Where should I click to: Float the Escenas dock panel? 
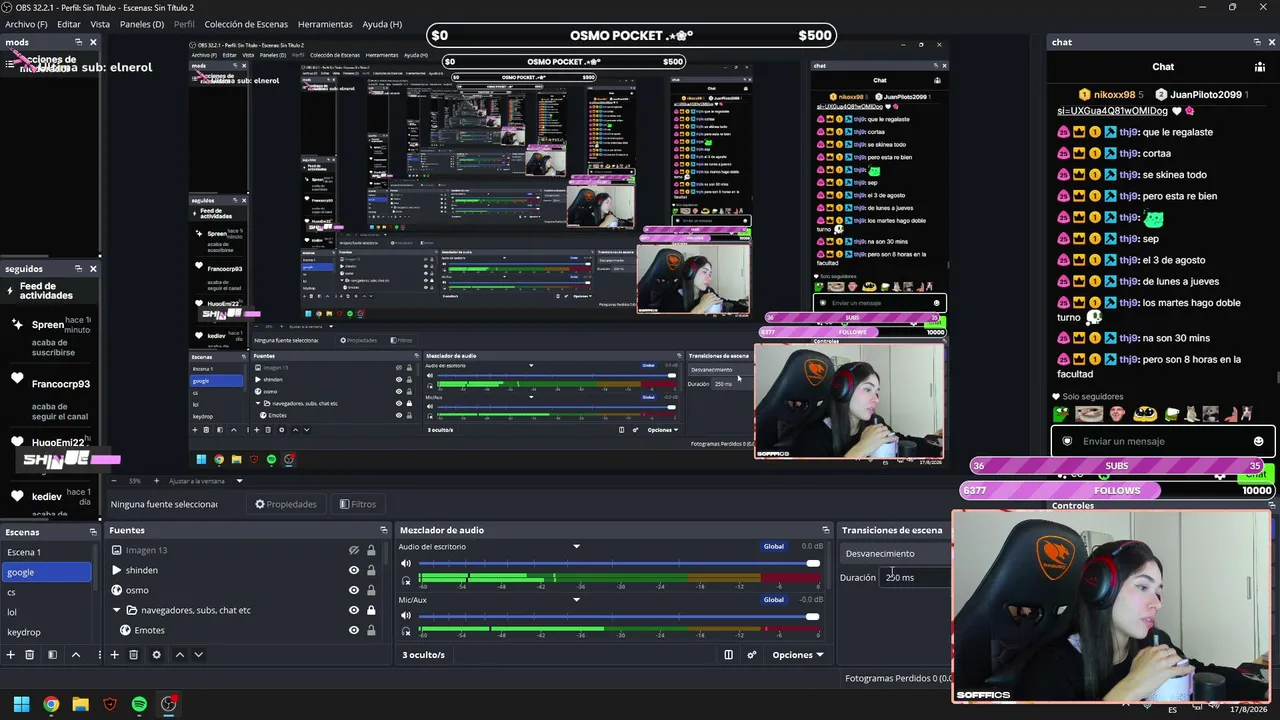click(93, 532)
